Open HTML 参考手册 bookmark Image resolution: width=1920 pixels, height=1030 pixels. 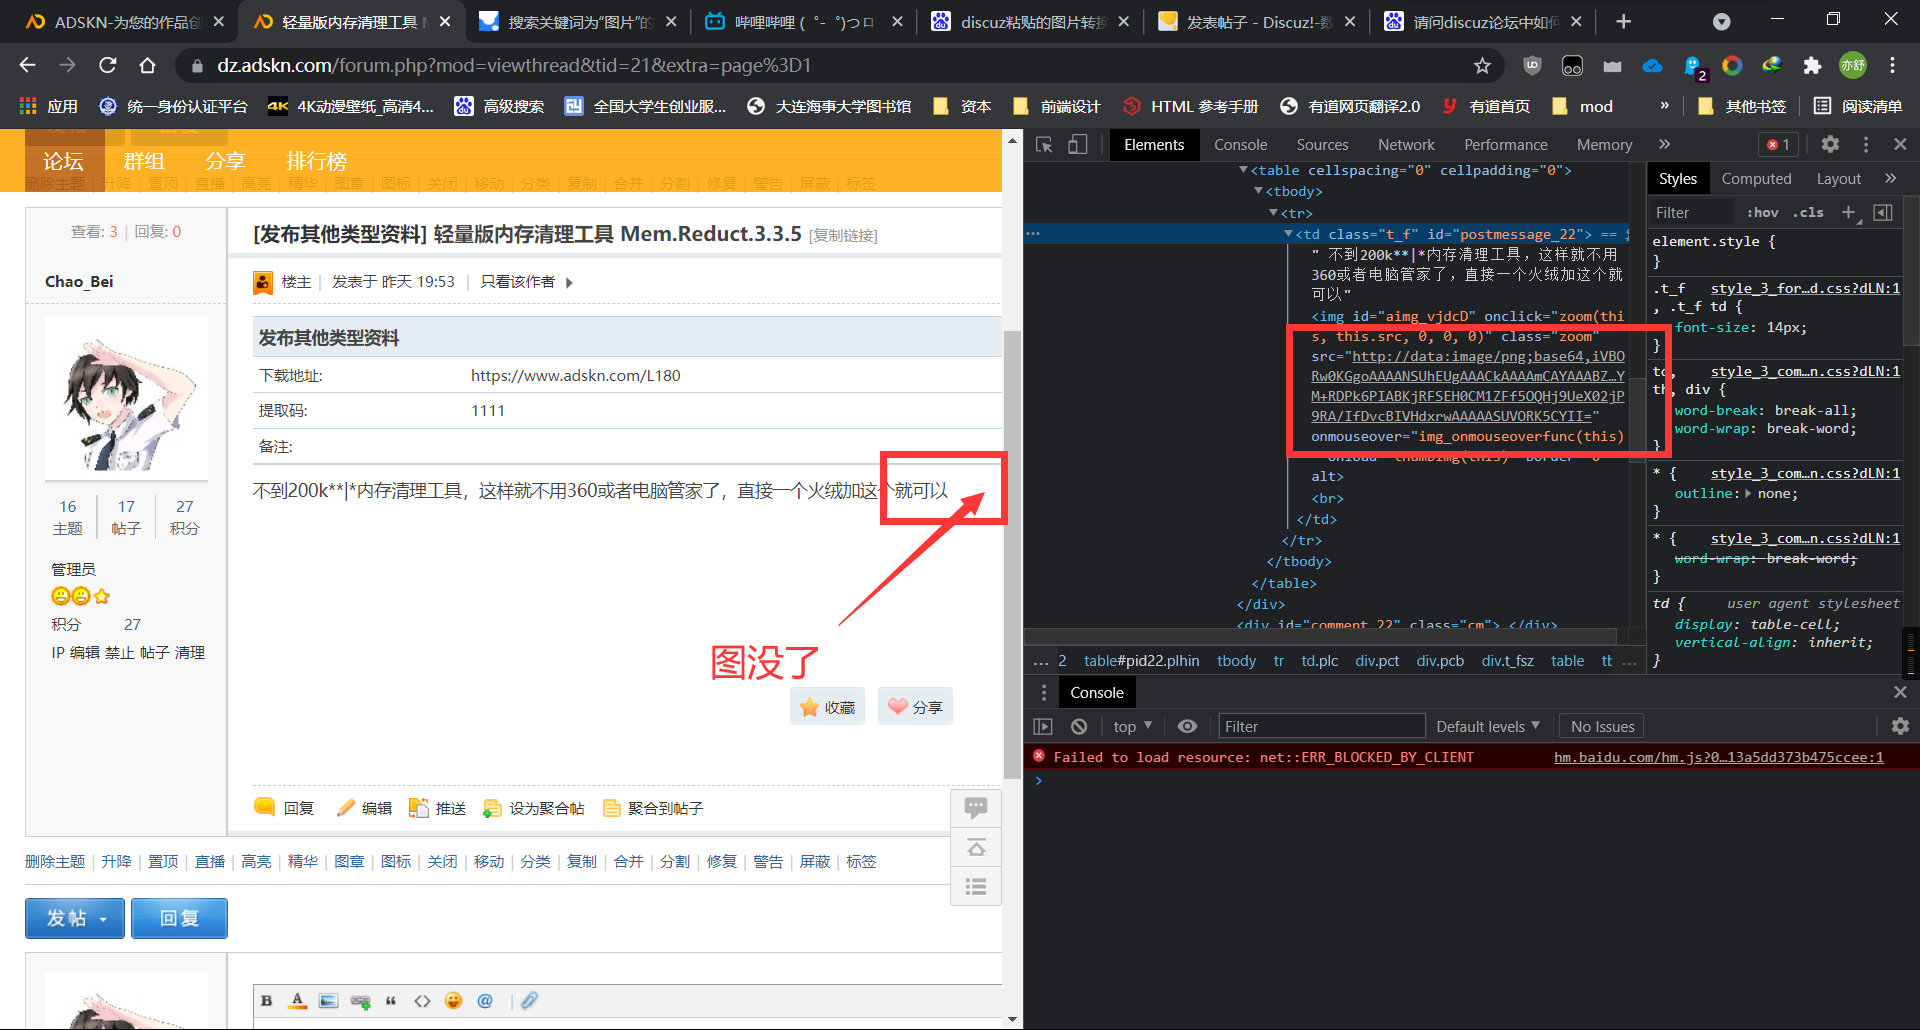[x=1190, y=106]
